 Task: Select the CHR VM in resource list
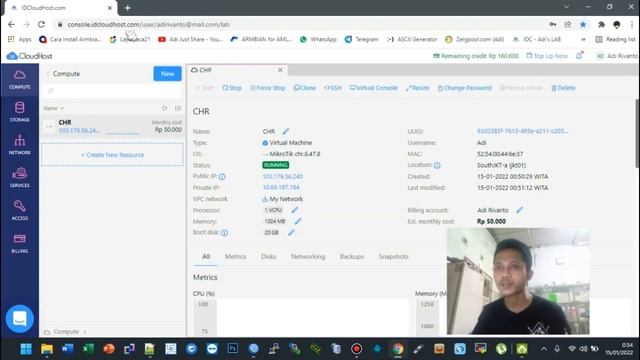[113, 126]
